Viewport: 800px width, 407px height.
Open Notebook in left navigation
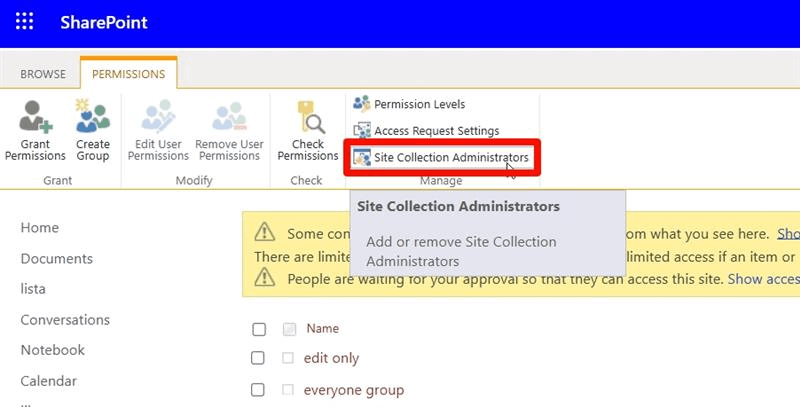click(53, 350)
